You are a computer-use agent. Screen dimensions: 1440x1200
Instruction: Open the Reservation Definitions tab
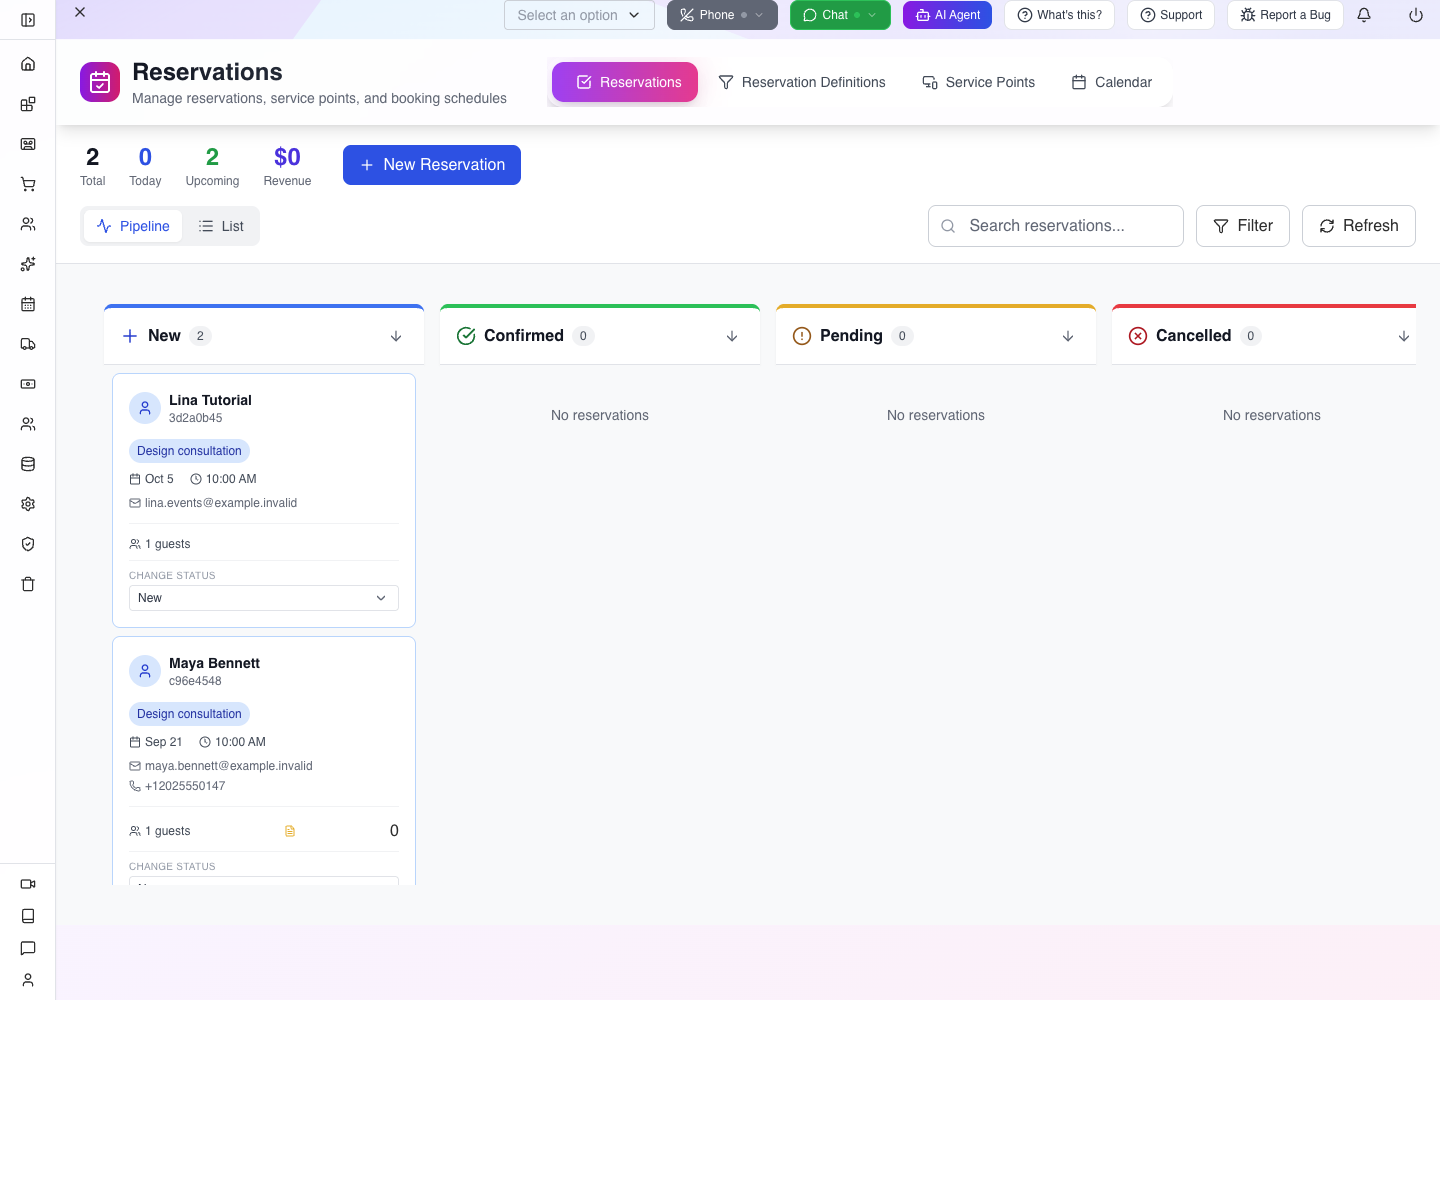[802, 82]
